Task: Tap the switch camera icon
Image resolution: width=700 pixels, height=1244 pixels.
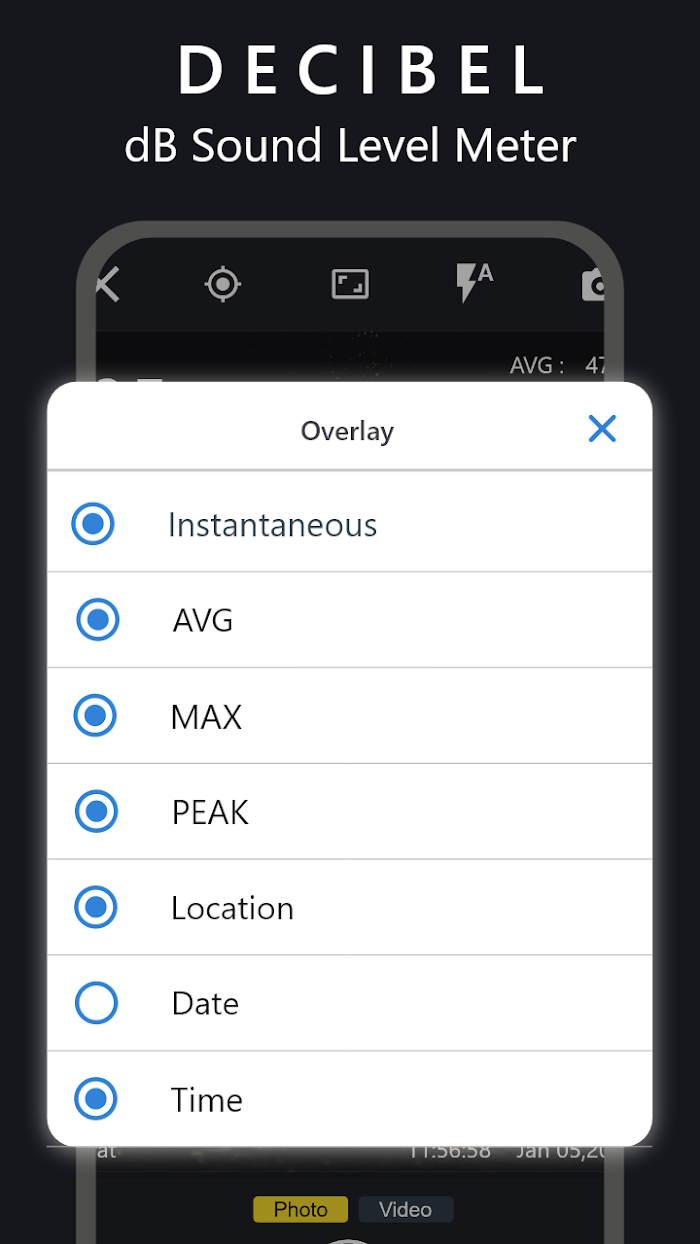Action: [x=594, y=285]
